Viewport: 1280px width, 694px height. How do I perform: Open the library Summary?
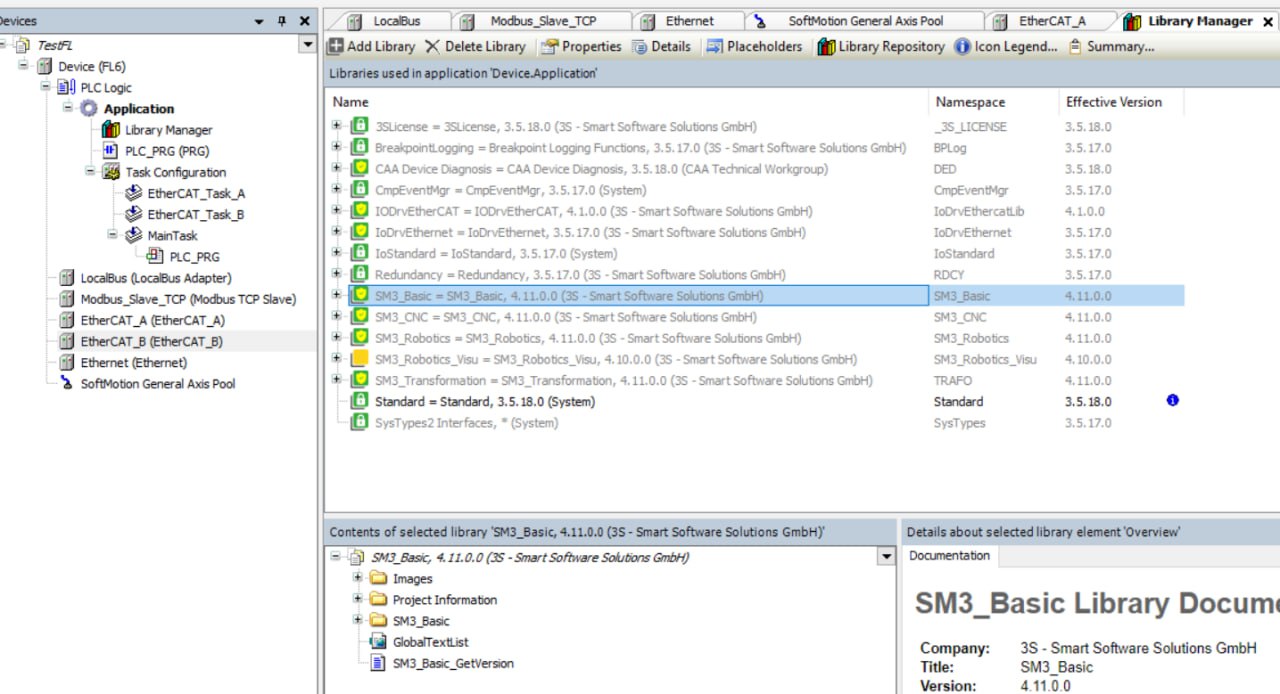pos(1111,46)
